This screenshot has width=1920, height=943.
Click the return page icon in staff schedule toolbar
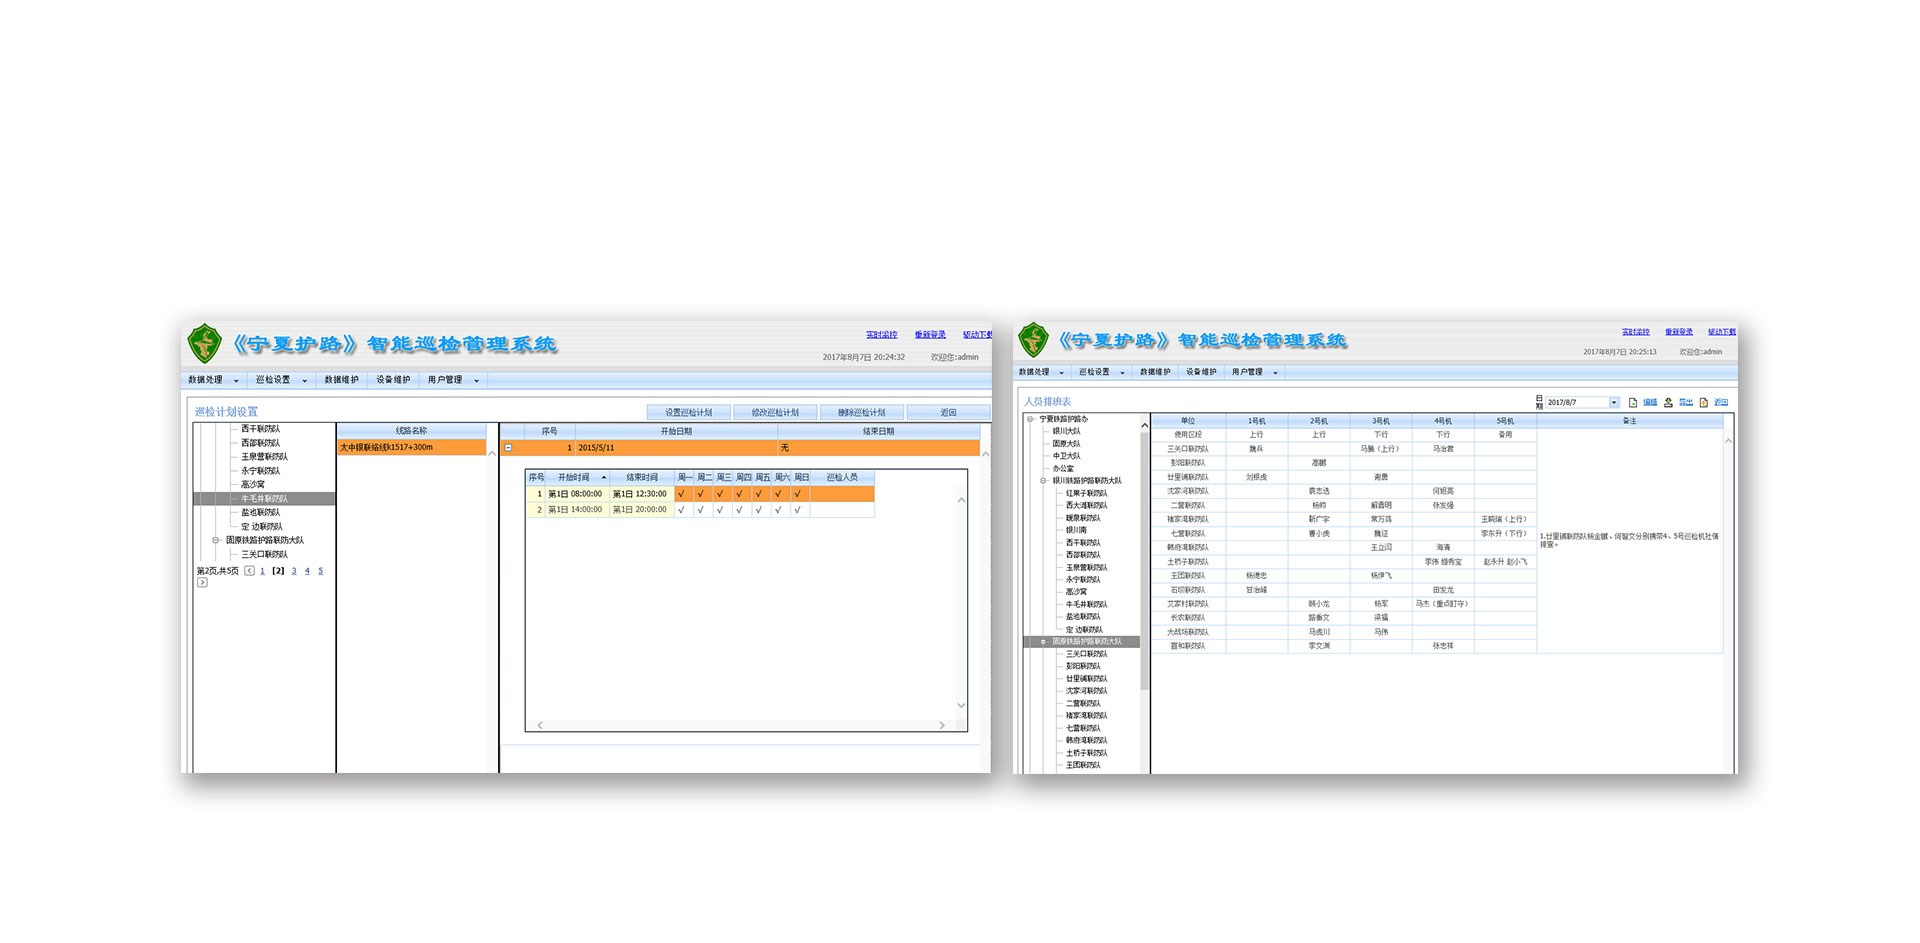point(1704,402)
